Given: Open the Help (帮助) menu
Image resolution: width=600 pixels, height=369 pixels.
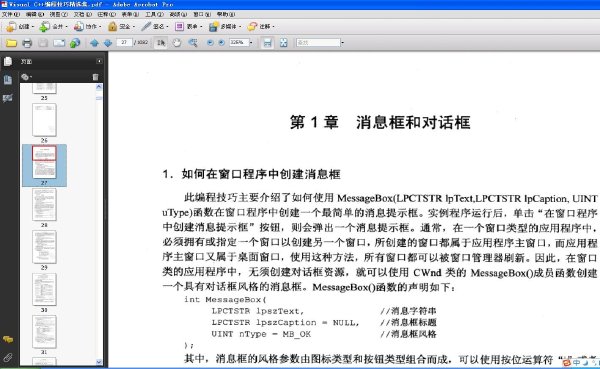Looking at the screenshot, I should 226,14.
